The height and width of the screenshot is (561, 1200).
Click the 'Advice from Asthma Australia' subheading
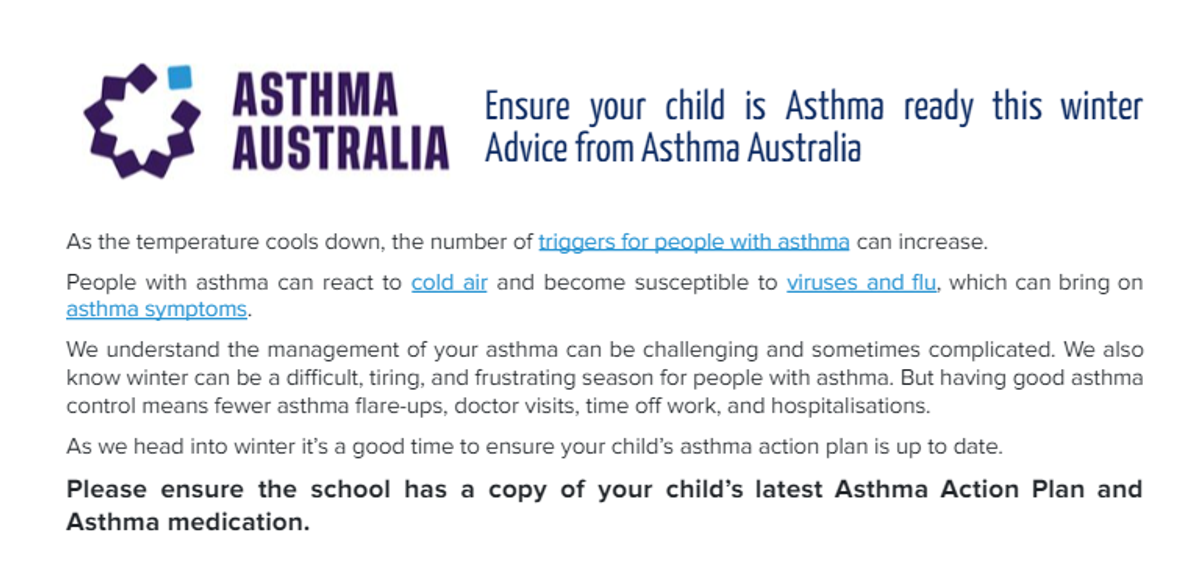pyautogui.click(x=672, y=148)
